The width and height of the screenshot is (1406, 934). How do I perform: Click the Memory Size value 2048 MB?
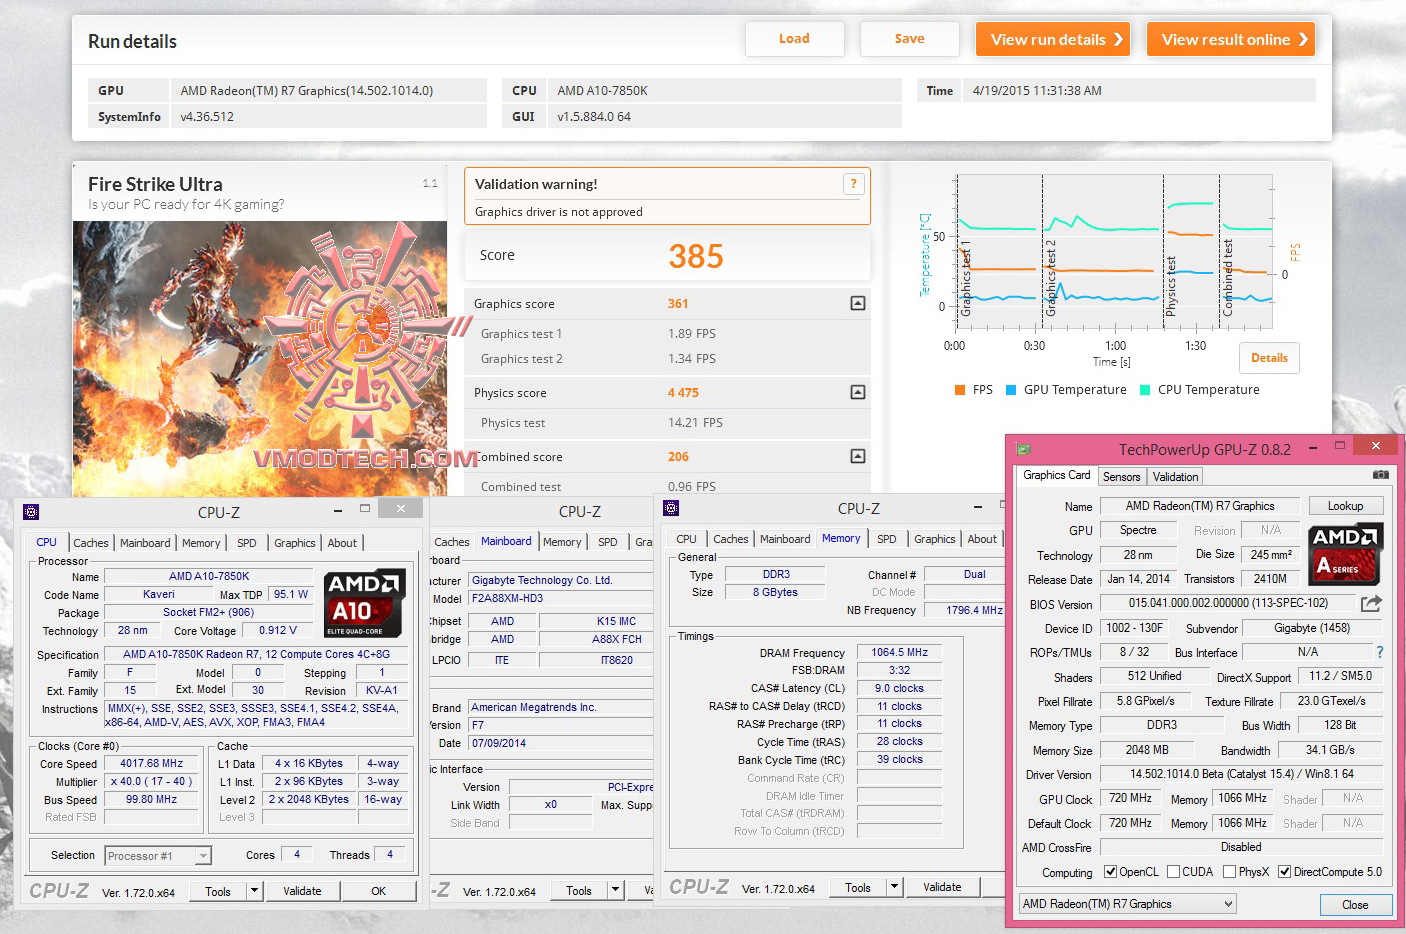coord(1146,750)
